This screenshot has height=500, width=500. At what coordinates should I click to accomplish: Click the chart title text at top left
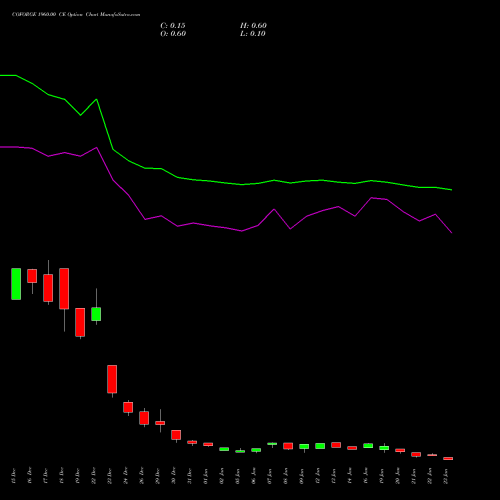tap(76, 15)
